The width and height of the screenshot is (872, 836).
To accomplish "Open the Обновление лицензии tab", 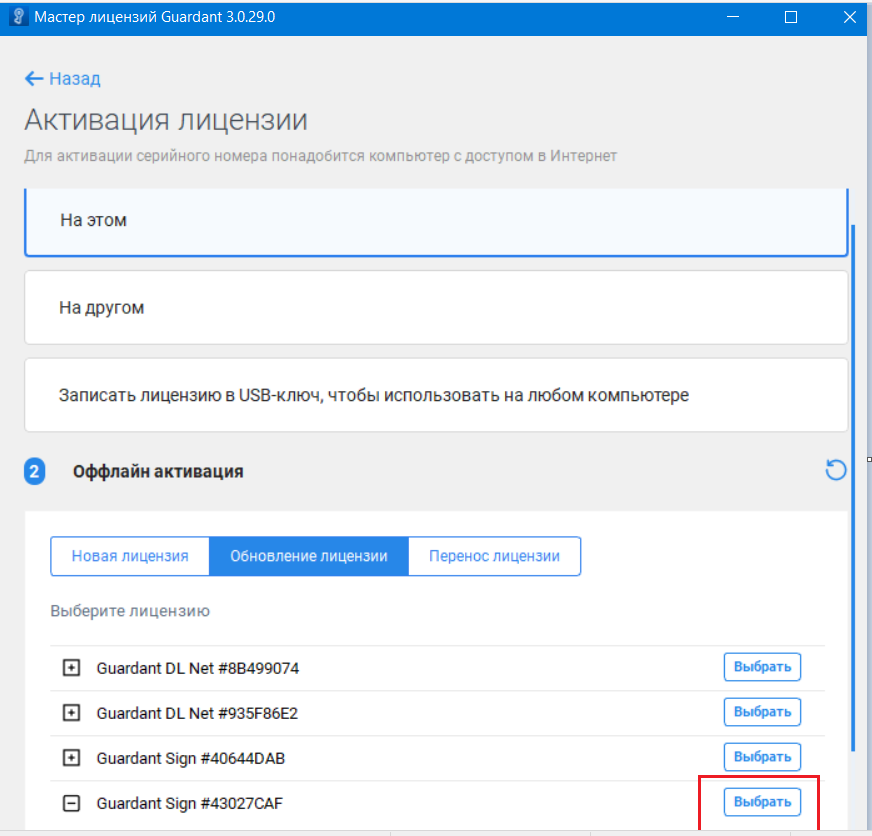I will [x=308, y=556].
